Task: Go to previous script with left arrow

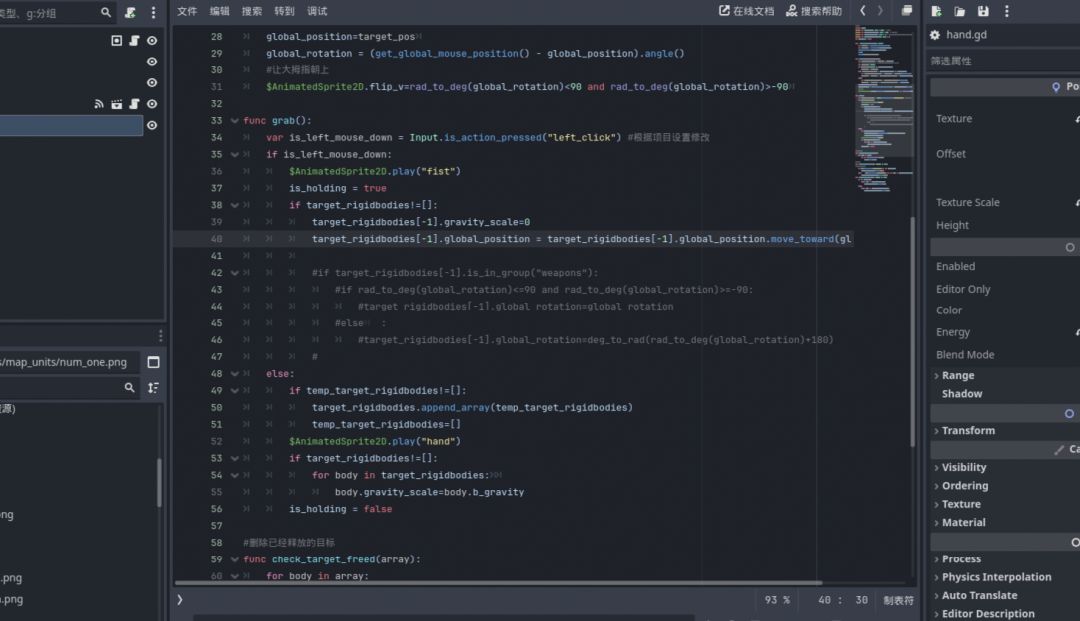Action: (863, 11)
